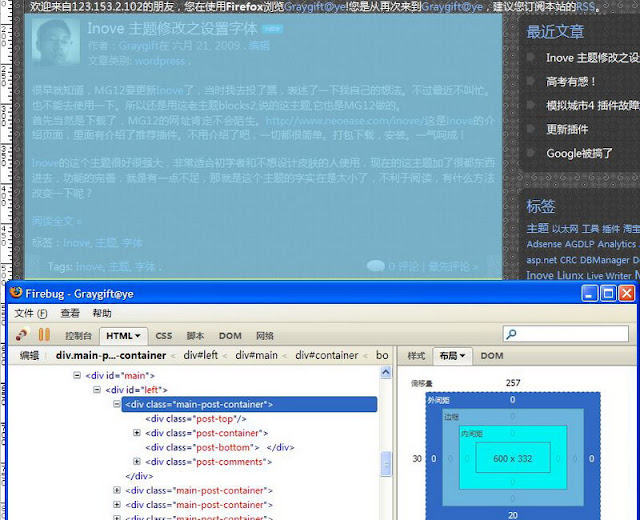640x520 pixels.
Task: Switch to the 控制台 tab
Action: coord(78,336)
